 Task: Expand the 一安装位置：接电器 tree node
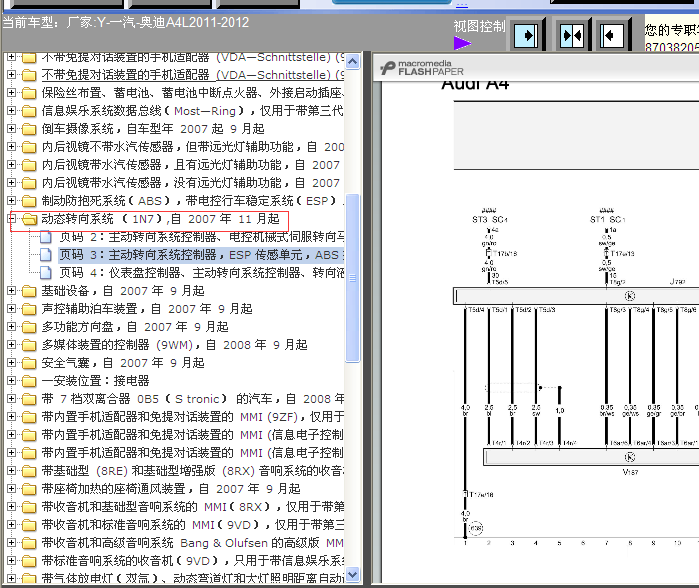coord(12,381)
